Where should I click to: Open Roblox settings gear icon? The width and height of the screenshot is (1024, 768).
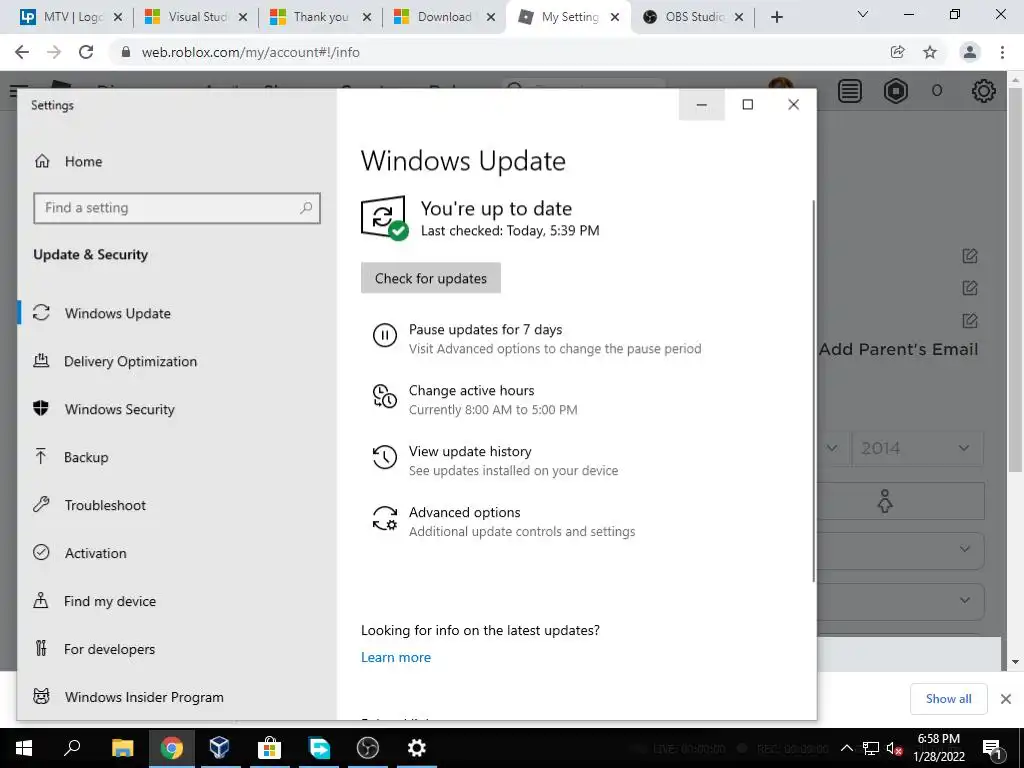pyautogui.click(x=984, y=91)
